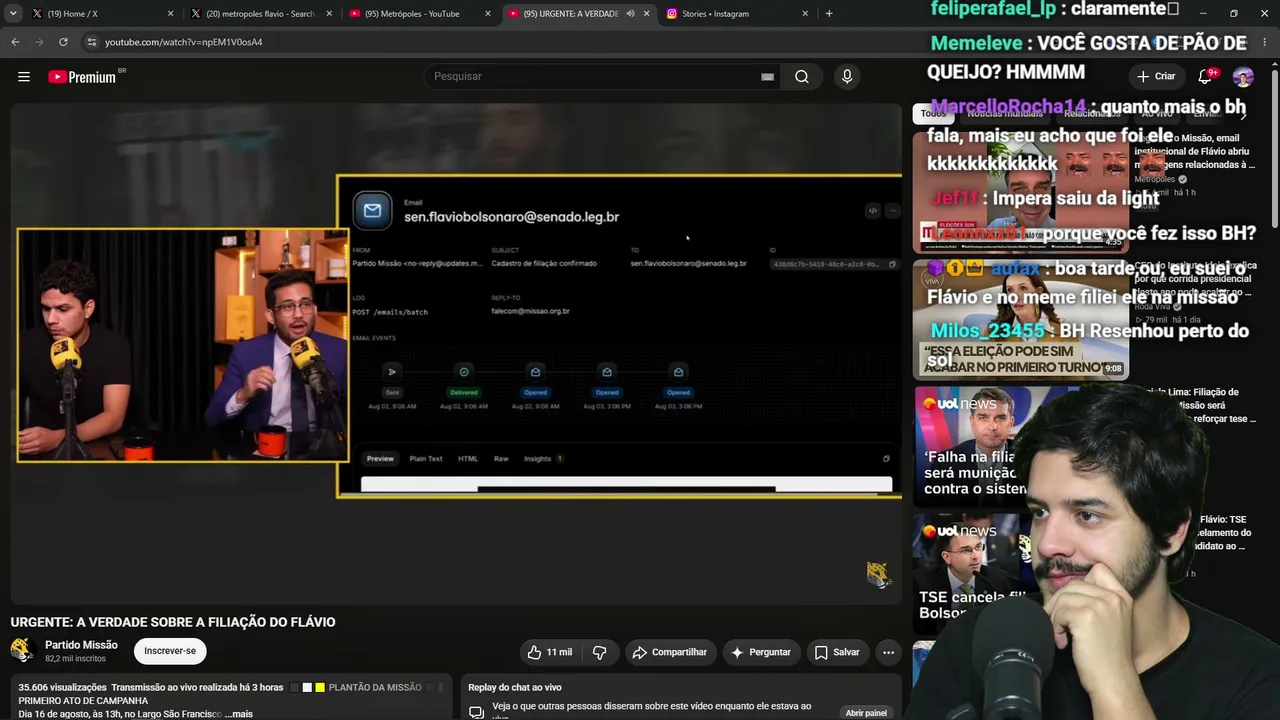The width and height of the screenshot is (1280, 720).
Task: Open the 'ESSA ELEIÇÃO PODE SIM' video thumbnail
Action: pyautogui.click(x=1022, y=321)
